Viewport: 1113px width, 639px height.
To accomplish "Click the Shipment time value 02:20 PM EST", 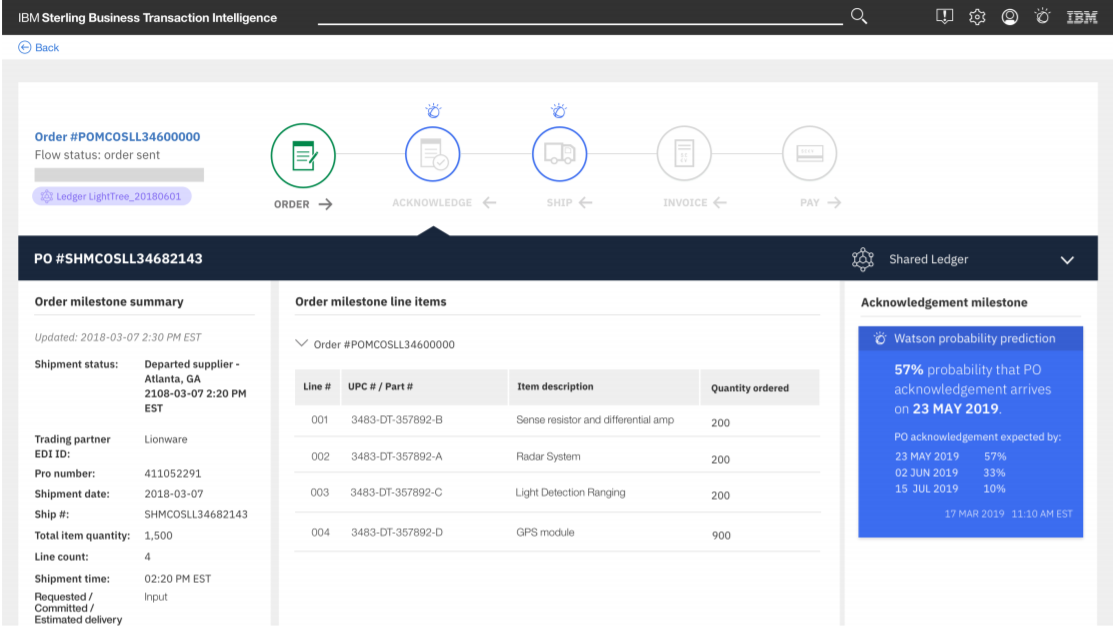I will [177, 579].
